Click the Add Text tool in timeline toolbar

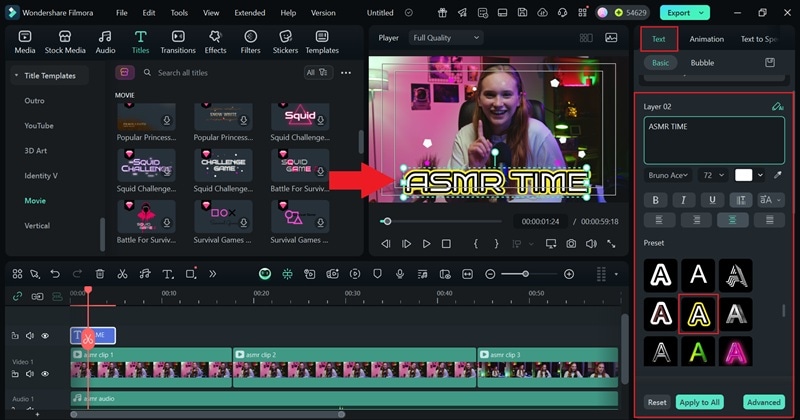pyautogui.click(x=167, y=274)
